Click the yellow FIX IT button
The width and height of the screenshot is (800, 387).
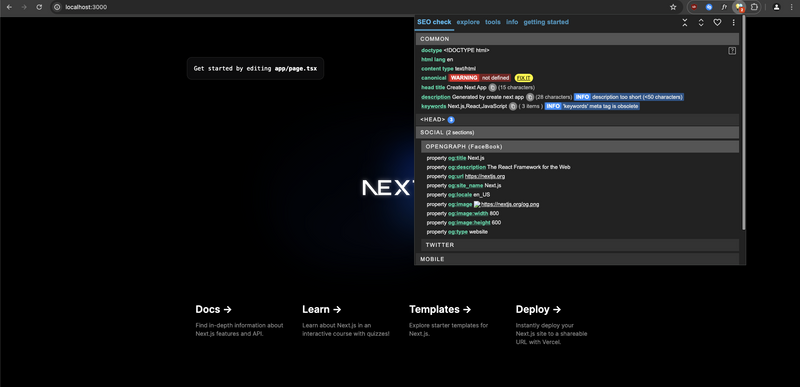523,78
